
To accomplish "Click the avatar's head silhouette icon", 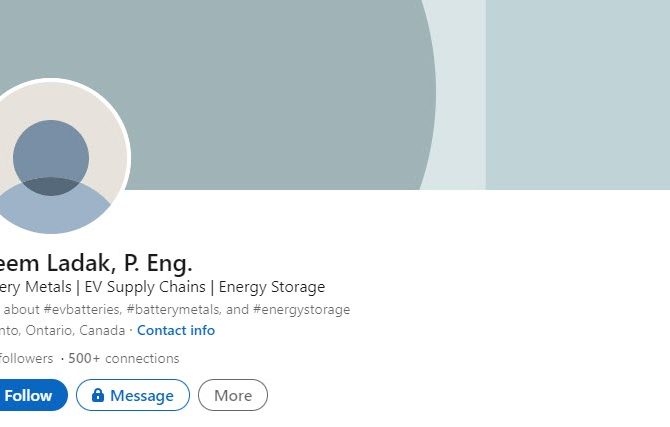I will (51, 157).
